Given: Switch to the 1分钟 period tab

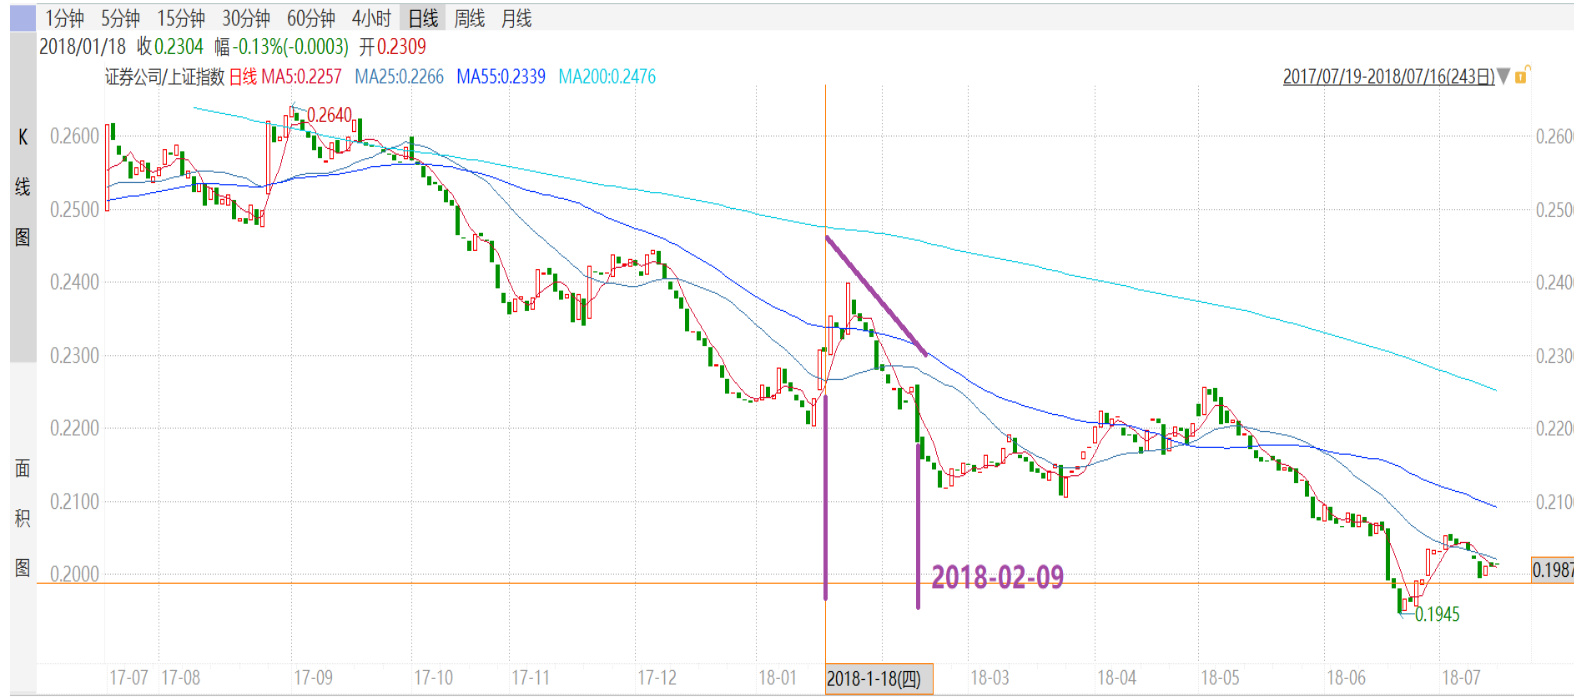Looking at the screenshot, I should click(64, 18).
